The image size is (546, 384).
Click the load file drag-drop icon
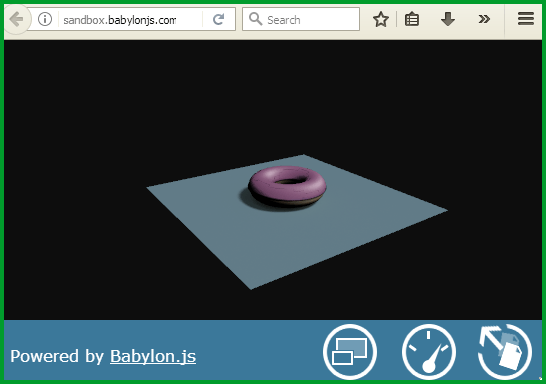click(x=505, y=352)
